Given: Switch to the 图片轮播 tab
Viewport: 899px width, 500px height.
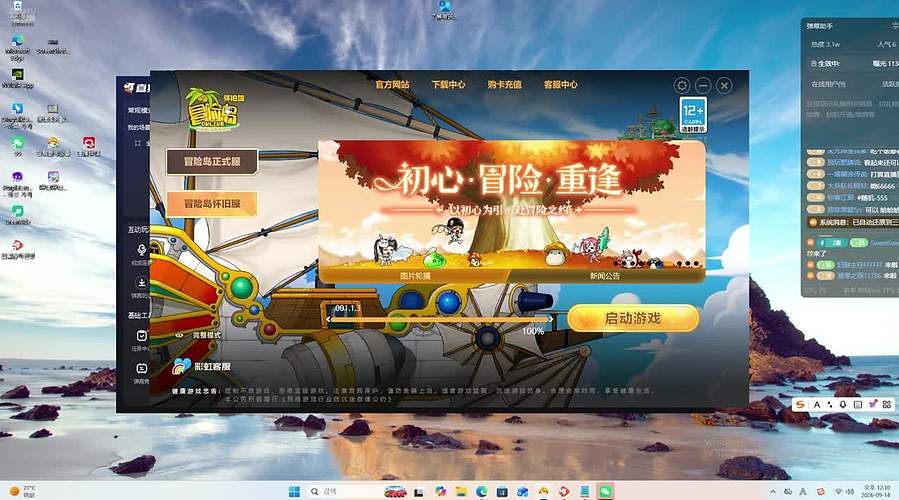Looking at the screenshot, I should tap(415, 276).
